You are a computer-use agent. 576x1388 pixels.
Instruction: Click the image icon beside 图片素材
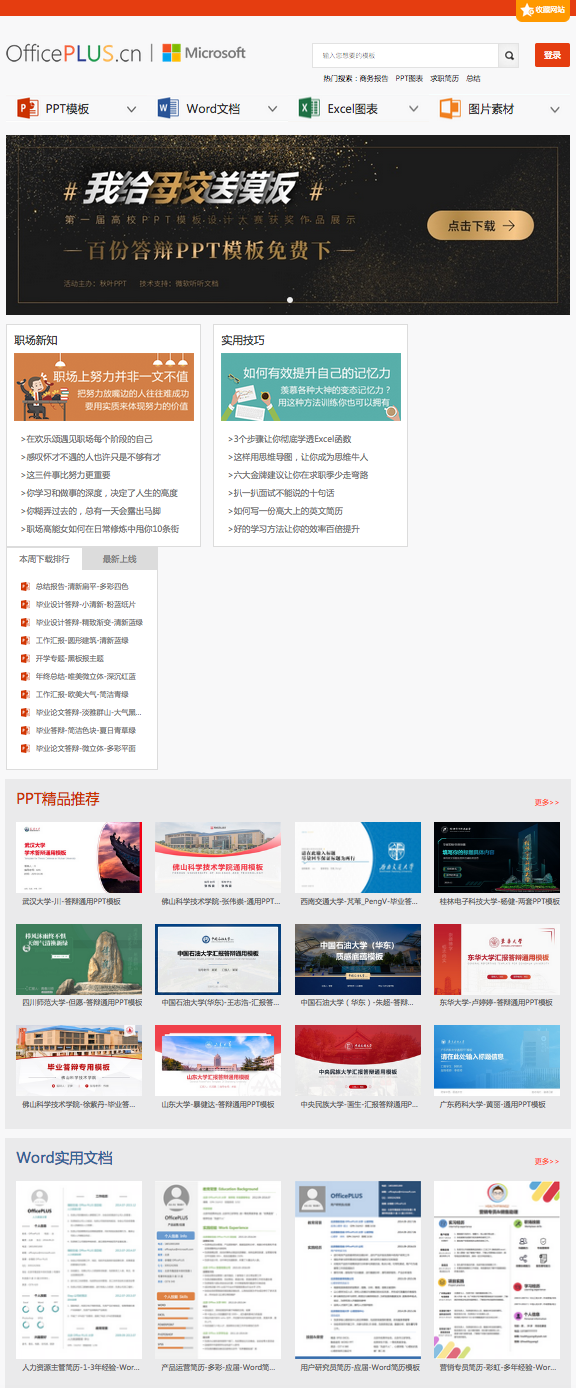tap(450, 108)
